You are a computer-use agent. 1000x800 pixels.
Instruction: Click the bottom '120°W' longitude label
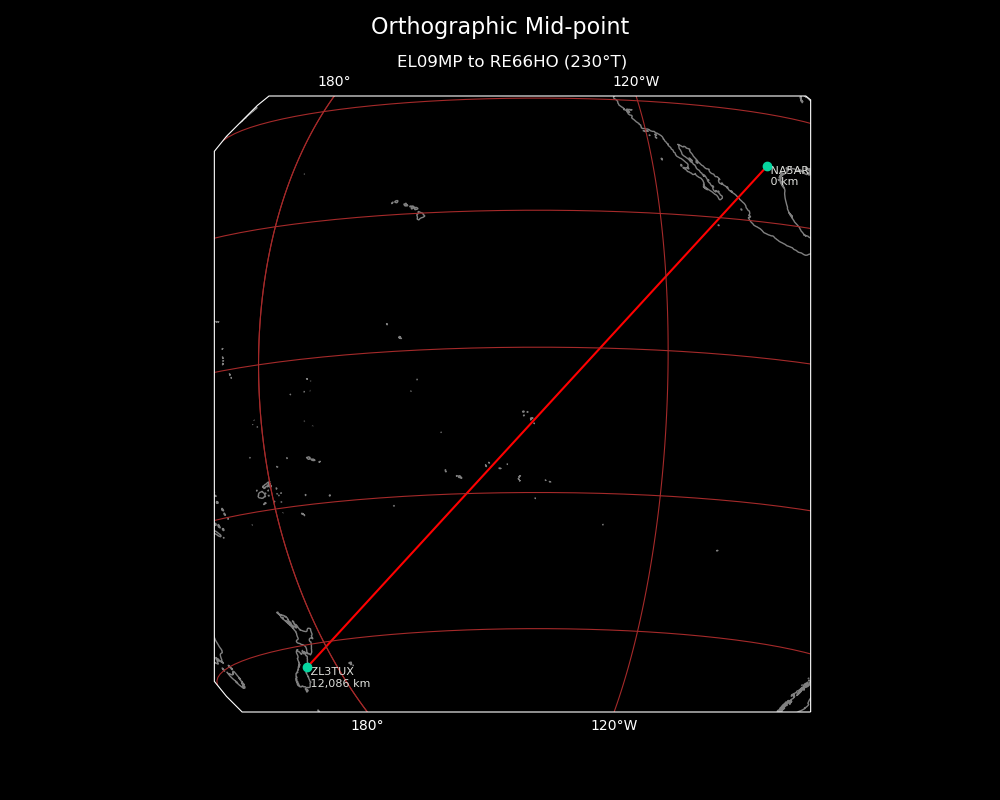point(614,726)
